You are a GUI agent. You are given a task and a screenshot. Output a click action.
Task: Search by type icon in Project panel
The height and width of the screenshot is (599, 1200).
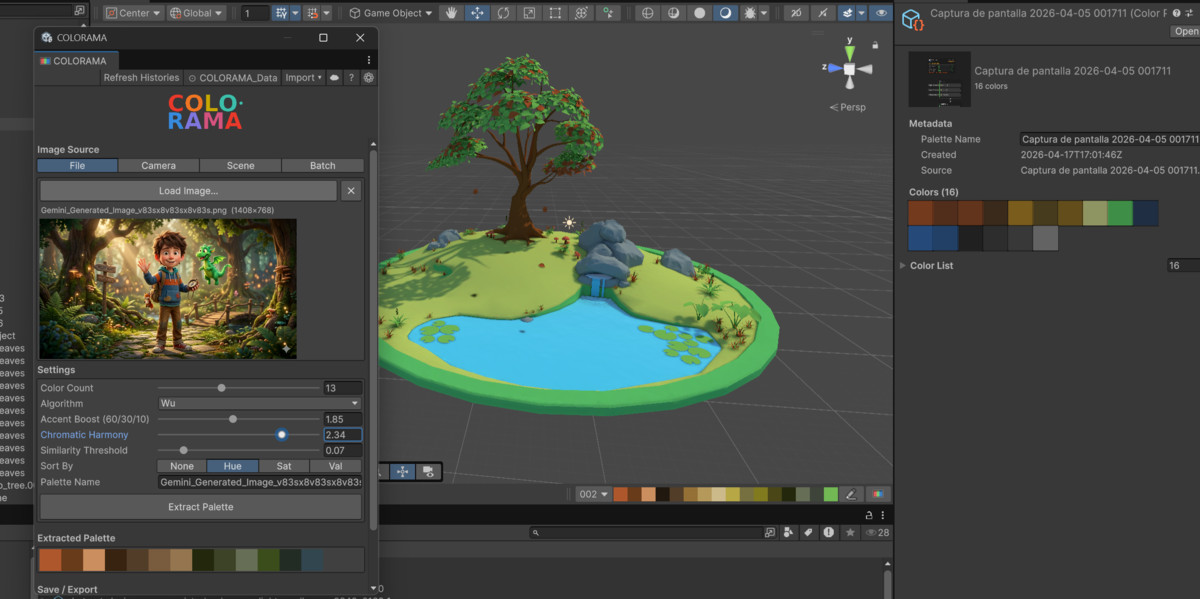coord(789,533)
